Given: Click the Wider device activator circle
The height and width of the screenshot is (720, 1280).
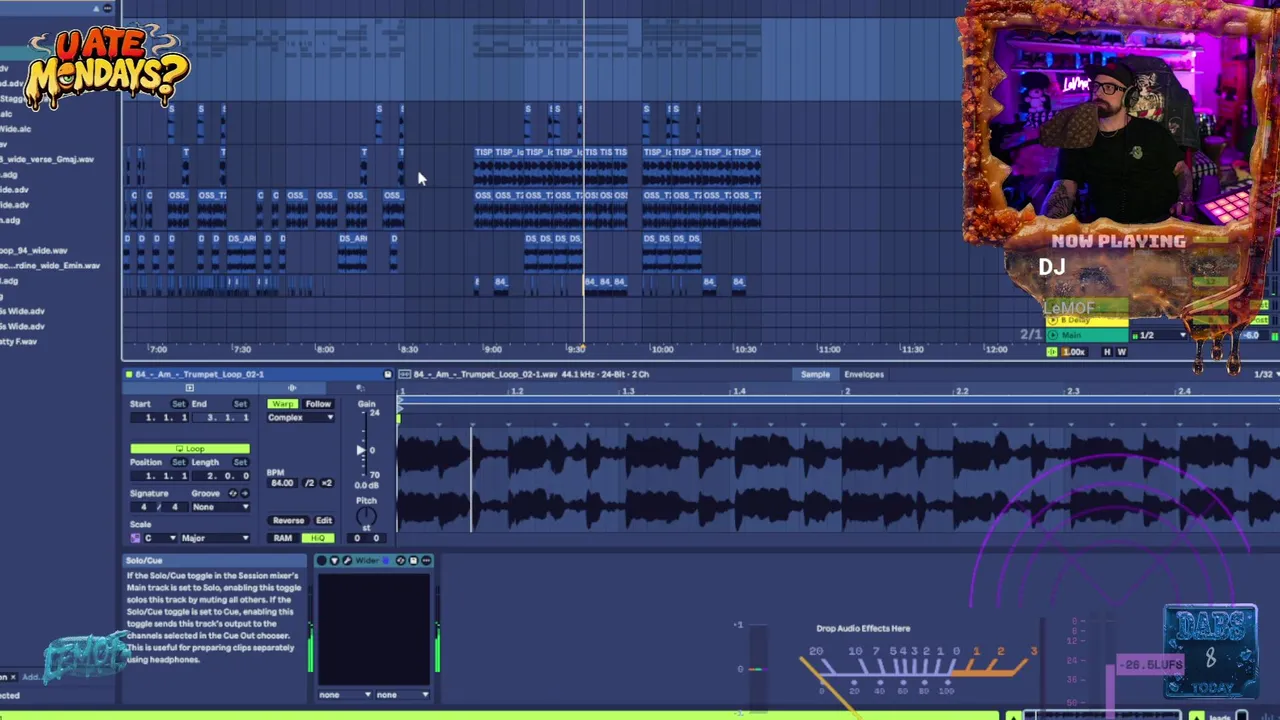Looking at the screenshot, I should tap(321, 561).
